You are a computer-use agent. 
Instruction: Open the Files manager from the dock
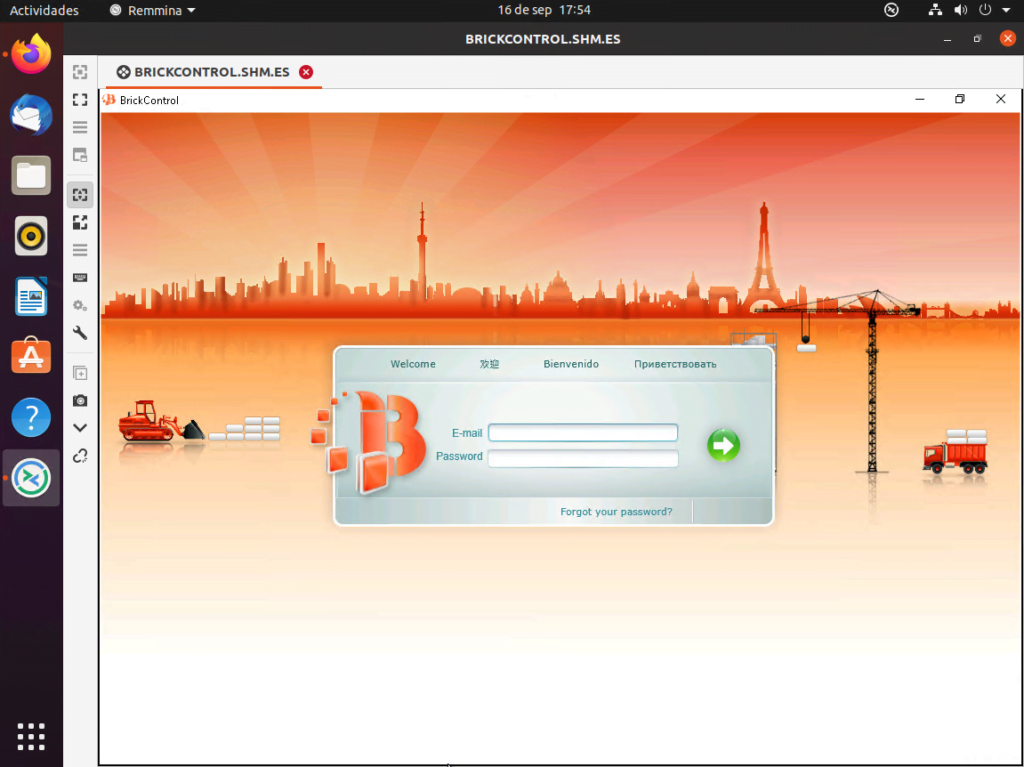pyautogui.click(x=31, y=175)
